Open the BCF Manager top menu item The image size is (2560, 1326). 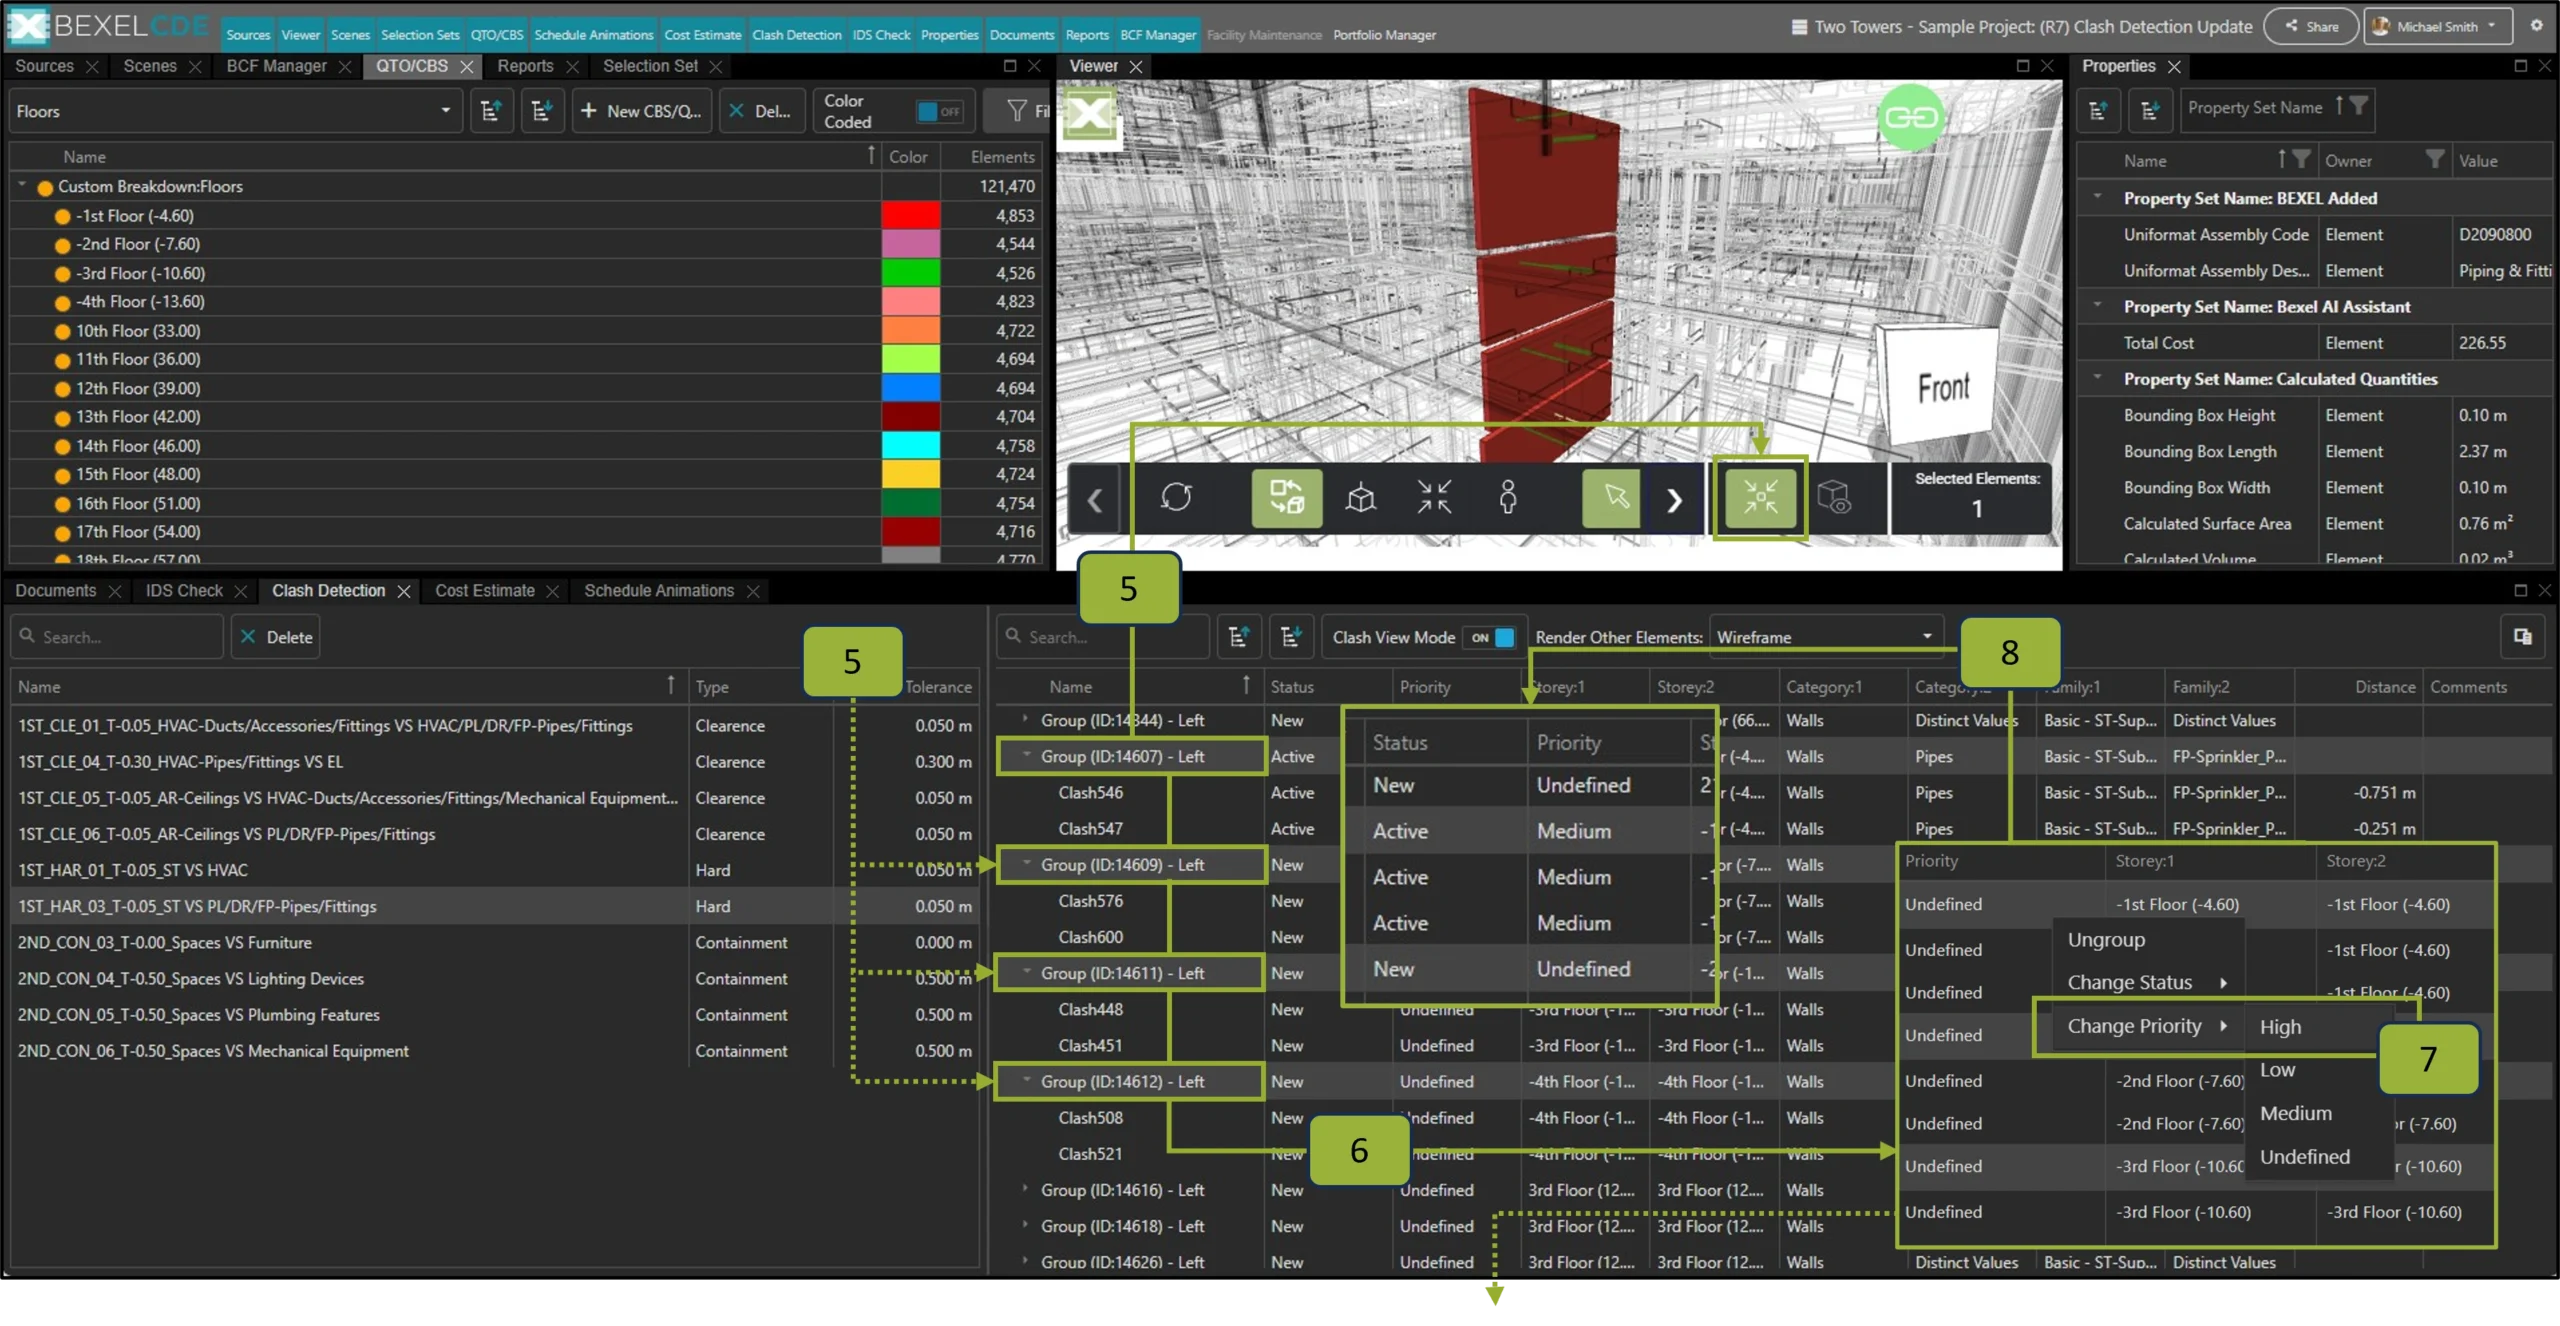tap(1157, 34)
